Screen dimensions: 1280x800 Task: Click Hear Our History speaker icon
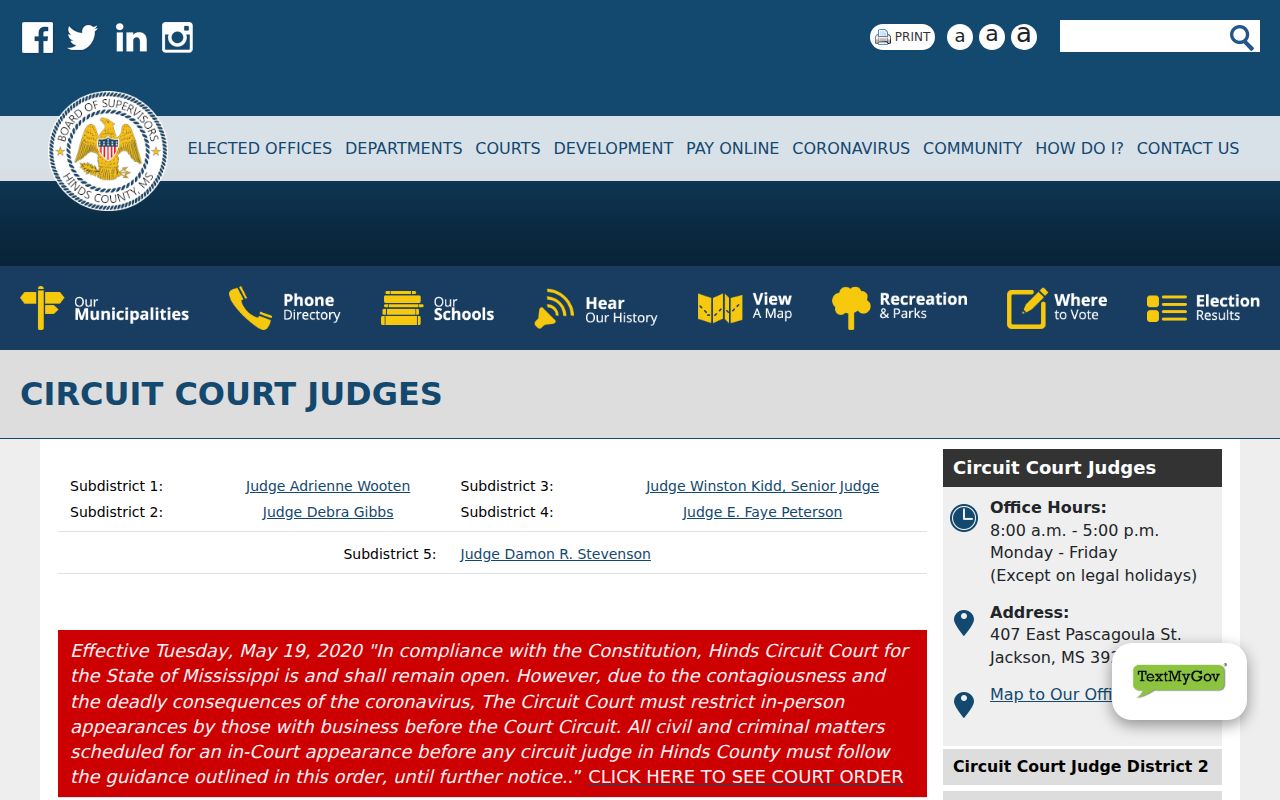click(554, 308)
